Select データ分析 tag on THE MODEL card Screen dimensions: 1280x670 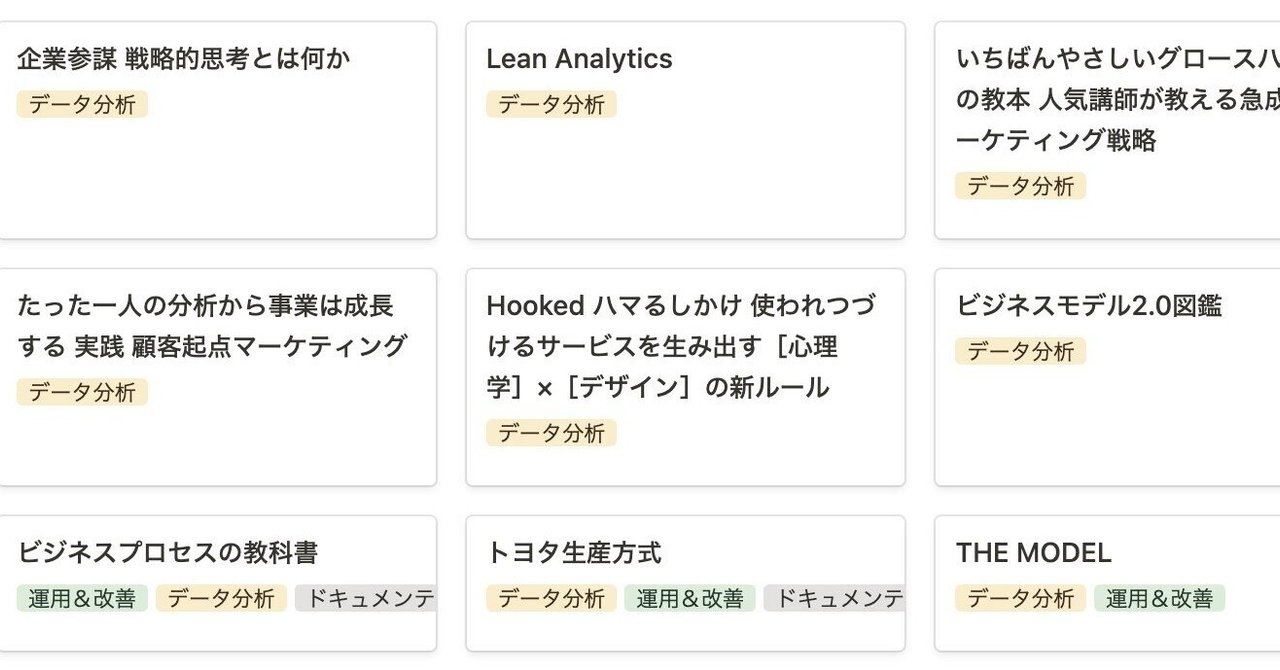[1020, 599]
